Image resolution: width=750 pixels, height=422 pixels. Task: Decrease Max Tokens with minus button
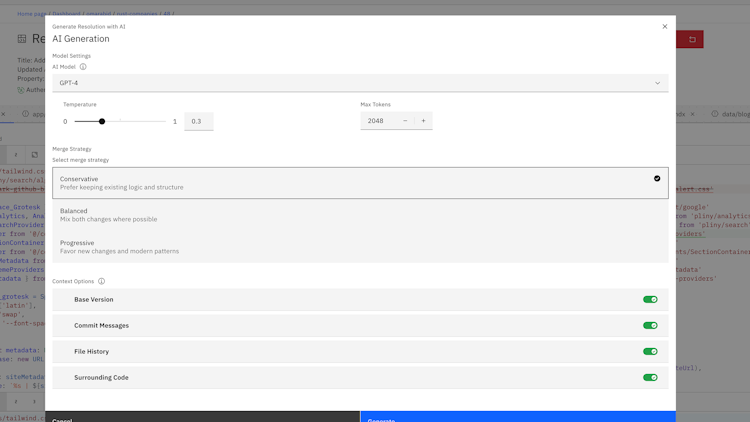[x=405, y=121]
